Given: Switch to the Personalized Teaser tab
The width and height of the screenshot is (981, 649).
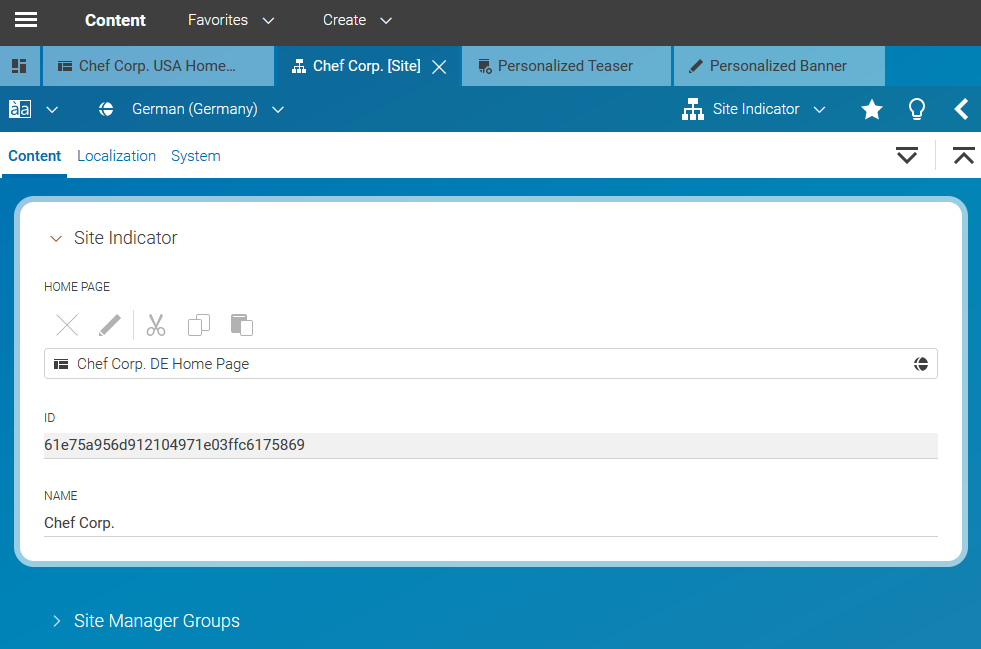Looking at the screenshot, I should coord(566,65).
